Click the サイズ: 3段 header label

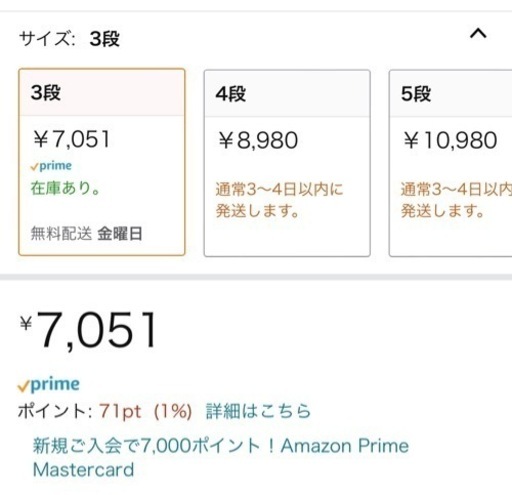point(69,39)
